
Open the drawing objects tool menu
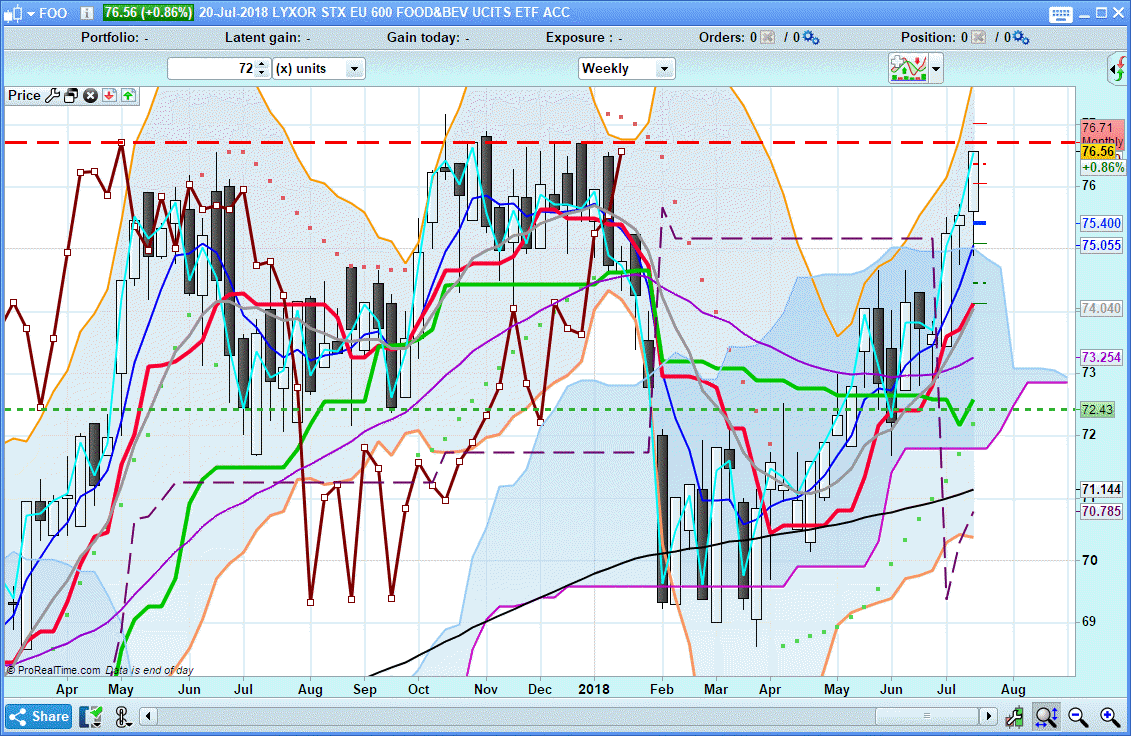(123, 717)
